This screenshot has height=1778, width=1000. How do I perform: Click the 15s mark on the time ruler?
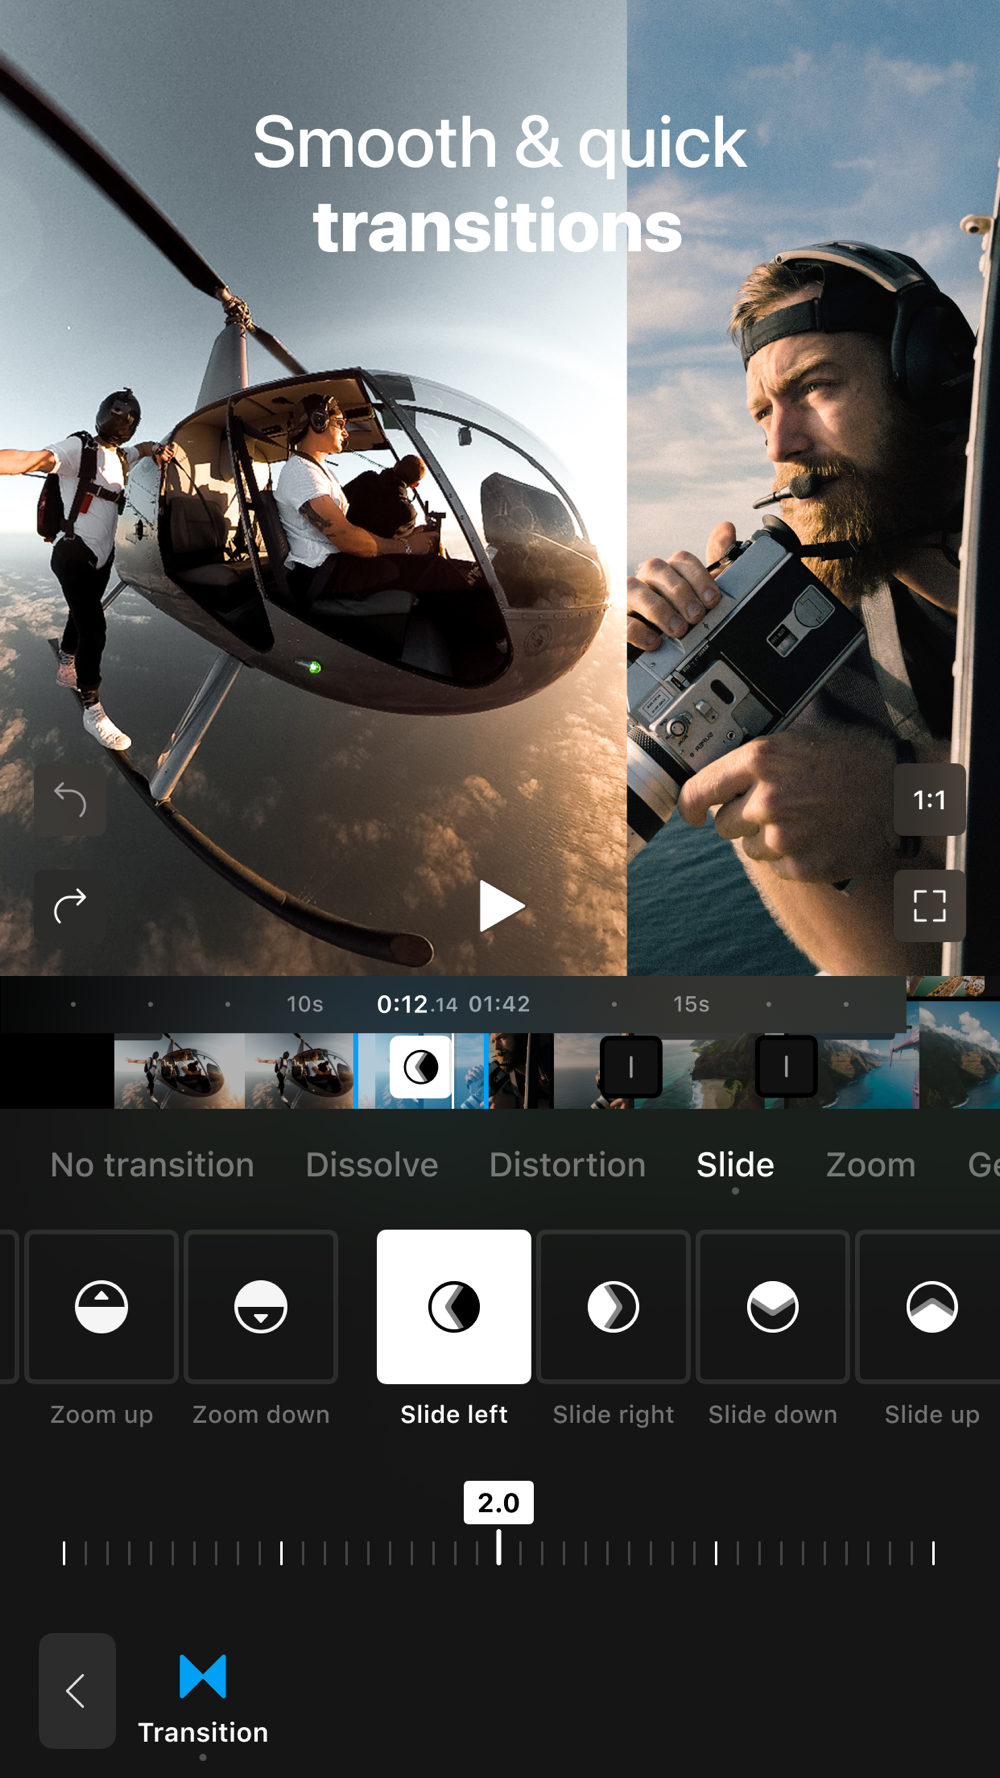pos(691,1004)
